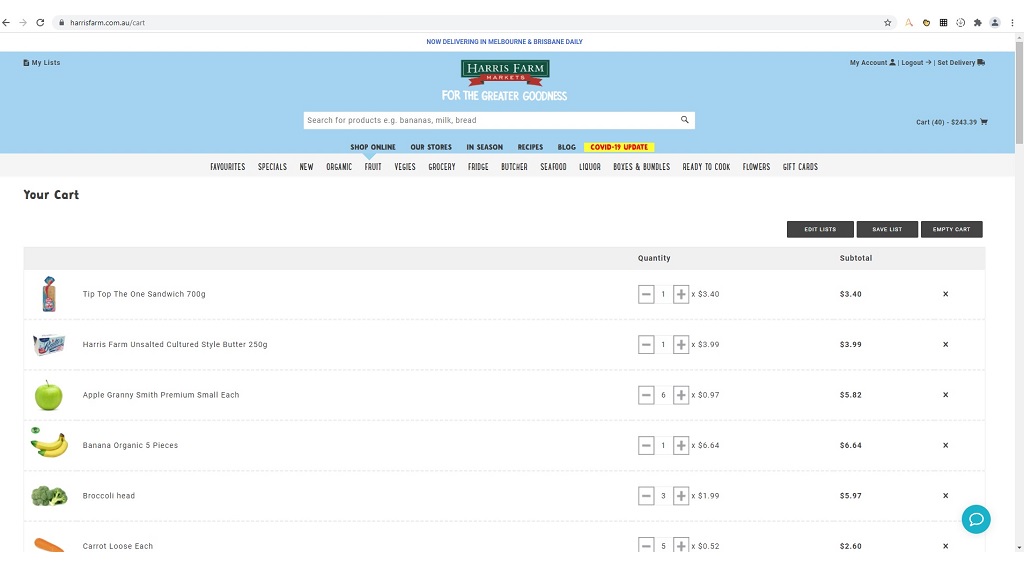Open the Boxes & Bundles category
The width and height of the screenshot is (1024, 576).
point(641,167)
